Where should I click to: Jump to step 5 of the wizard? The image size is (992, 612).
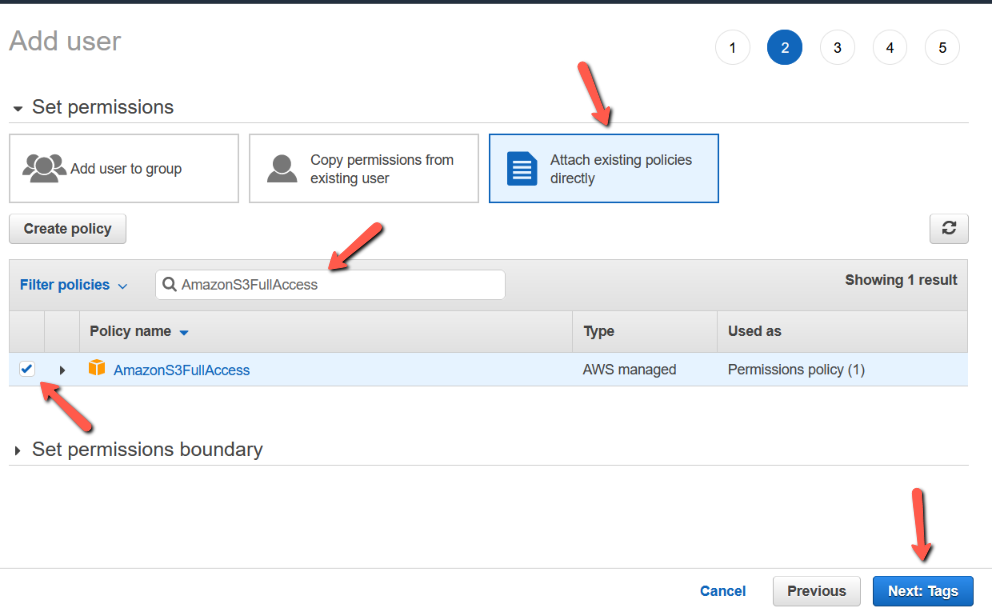coord(942,47)
